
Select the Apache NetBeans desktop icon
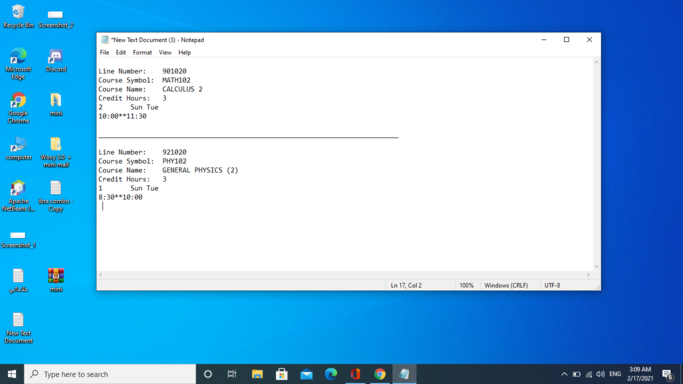point(18,196)
